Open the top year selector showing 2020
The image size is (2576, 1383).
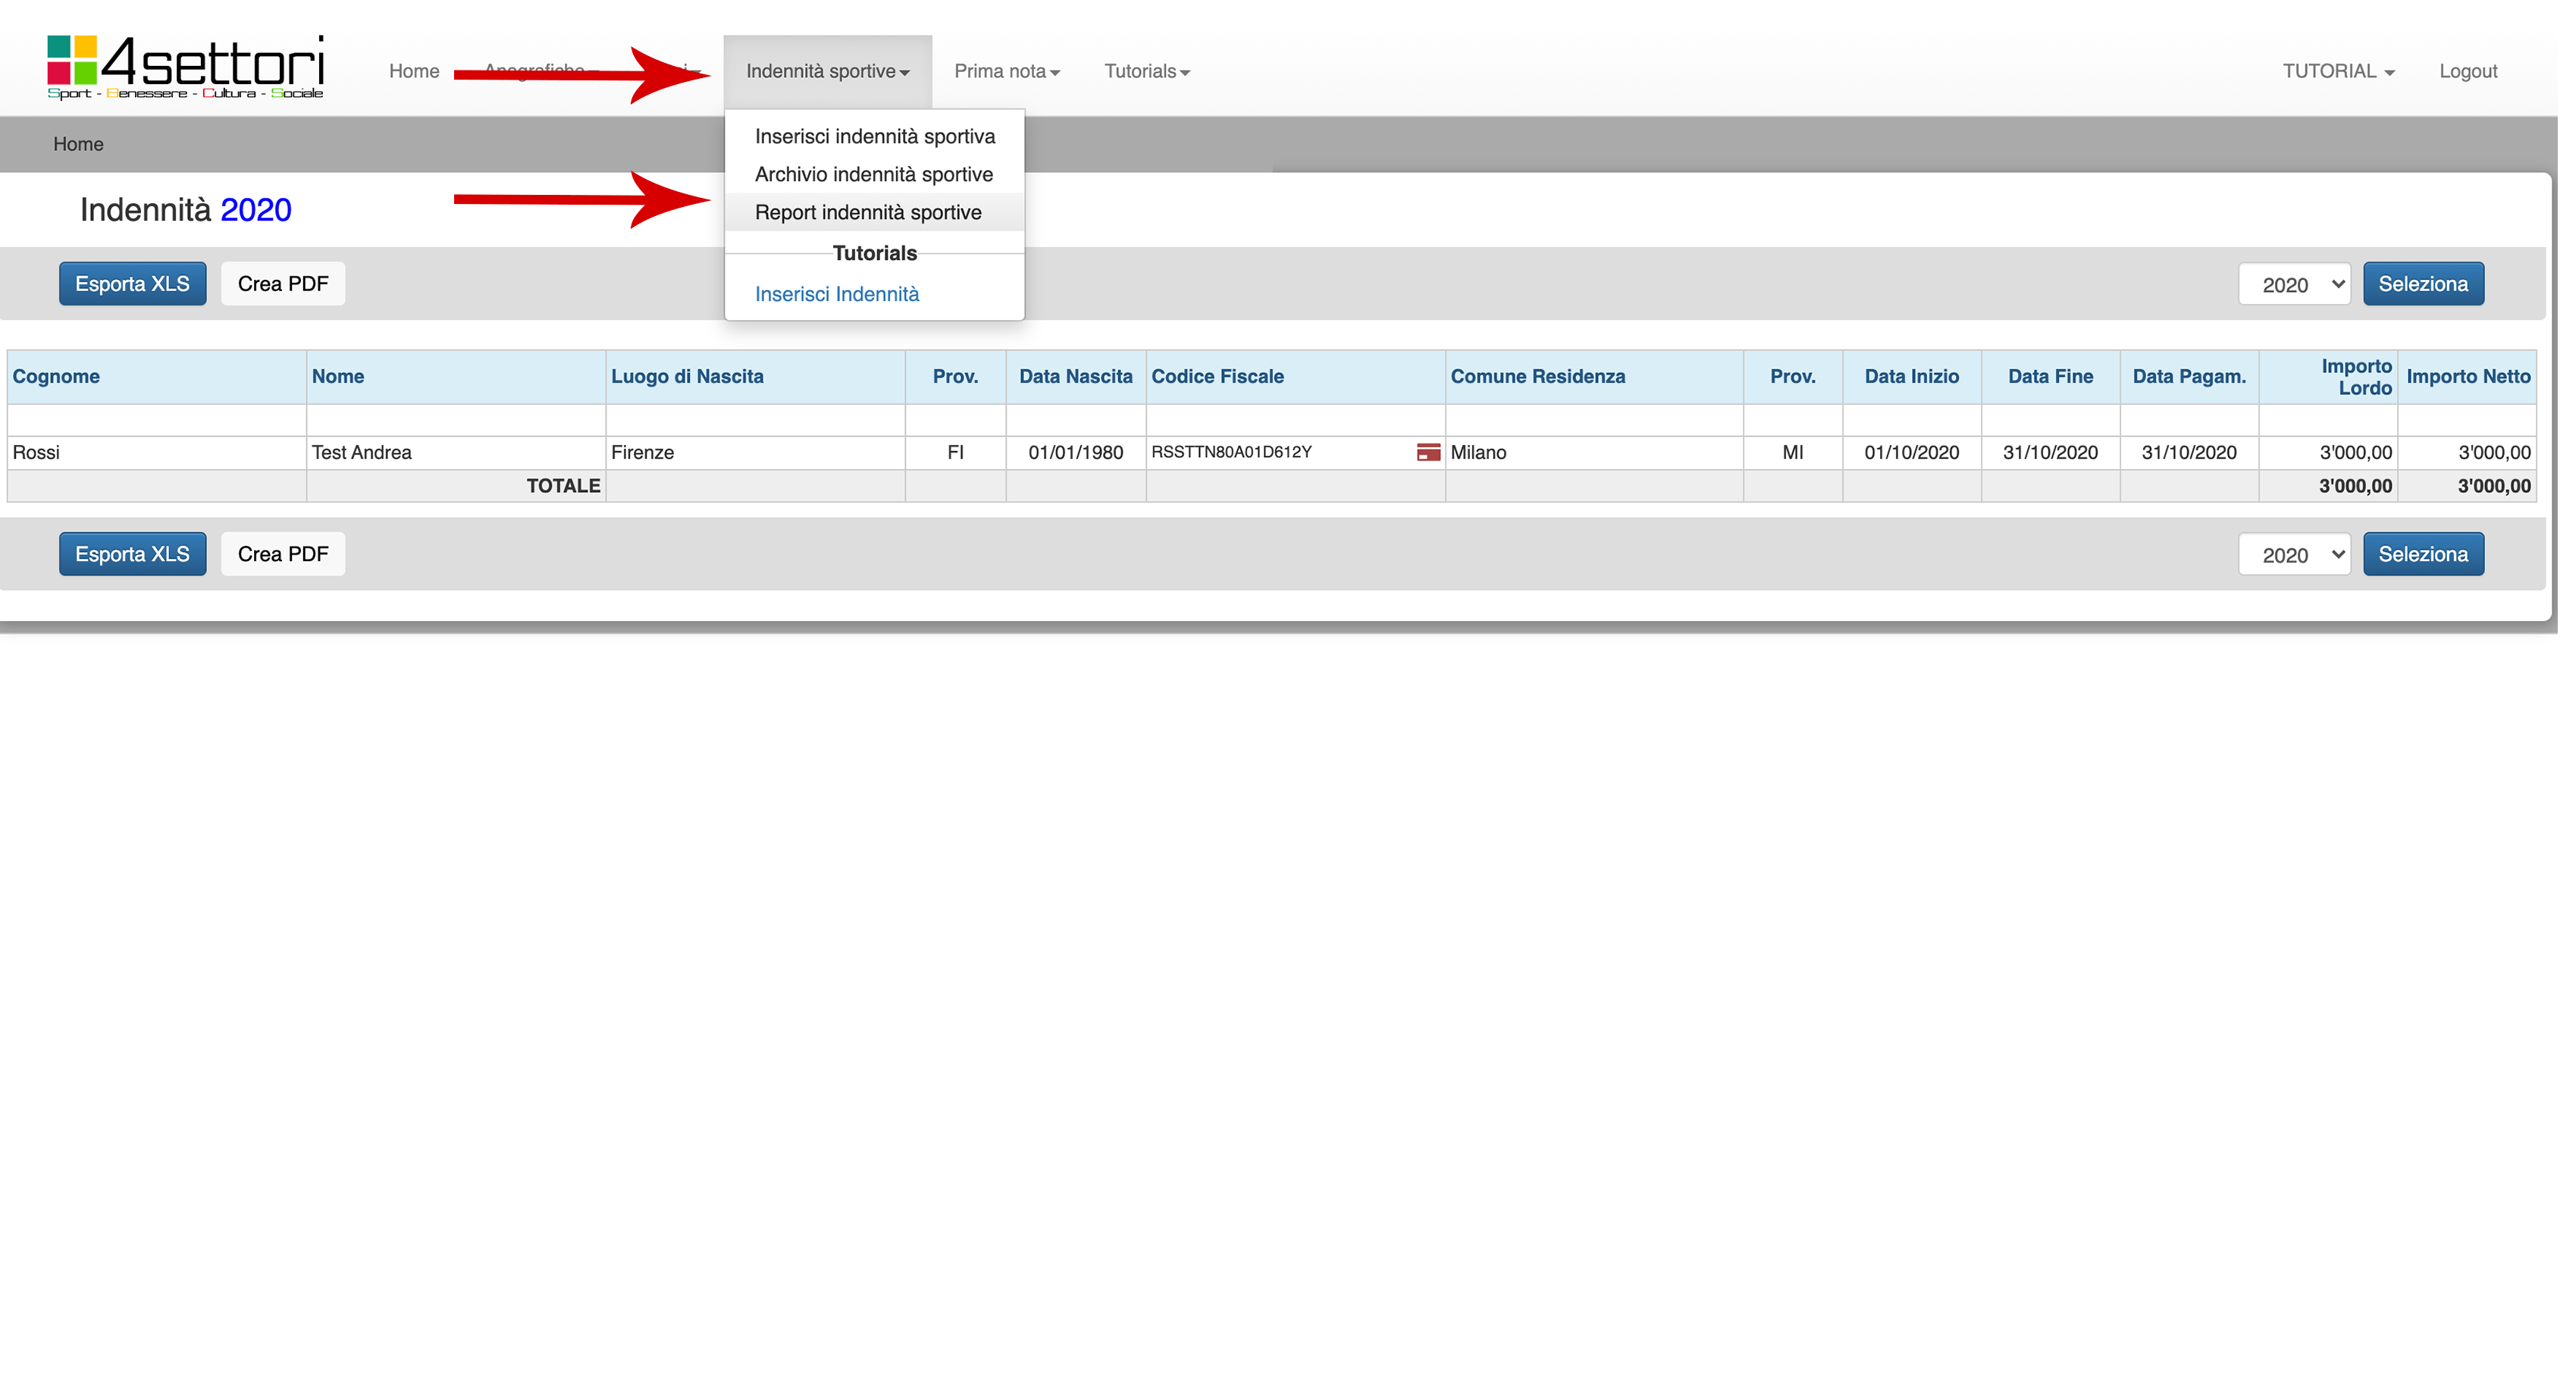coord(2293,285)
